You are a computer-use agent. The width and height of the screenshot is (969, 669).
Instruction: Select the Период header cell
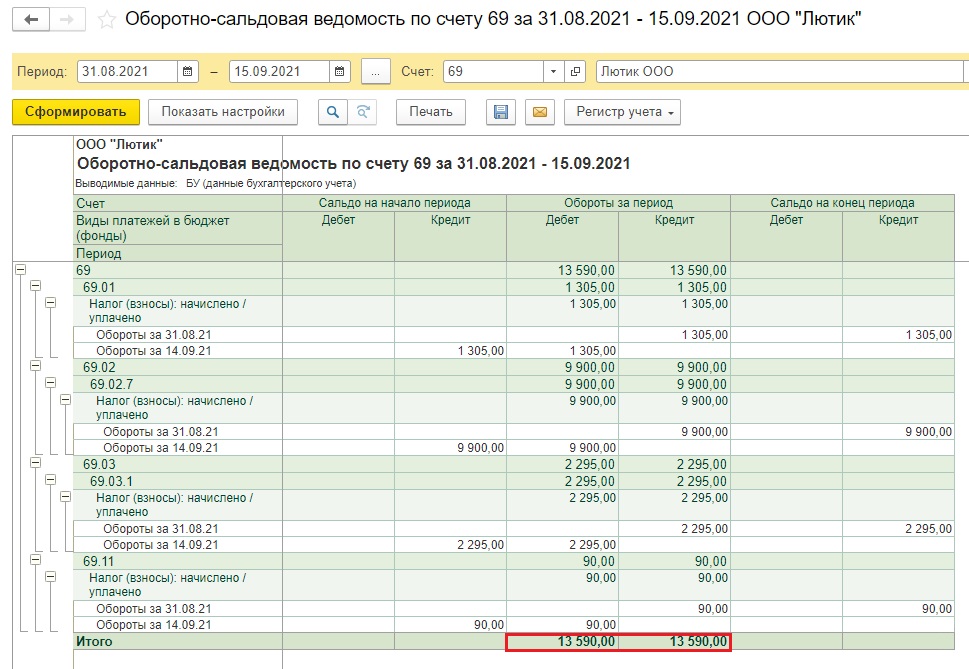point(178,253)
